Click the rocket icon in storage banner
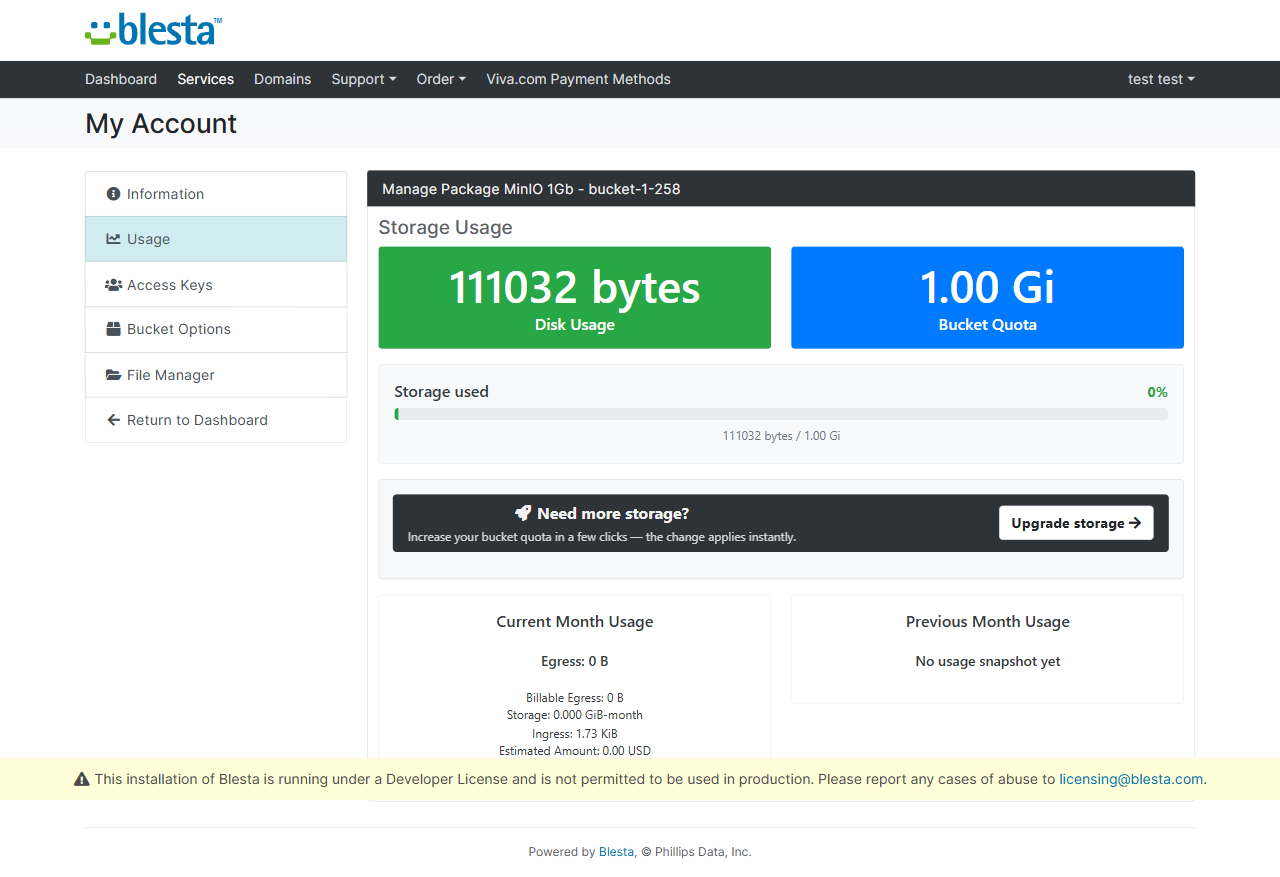 pos(523,513)
